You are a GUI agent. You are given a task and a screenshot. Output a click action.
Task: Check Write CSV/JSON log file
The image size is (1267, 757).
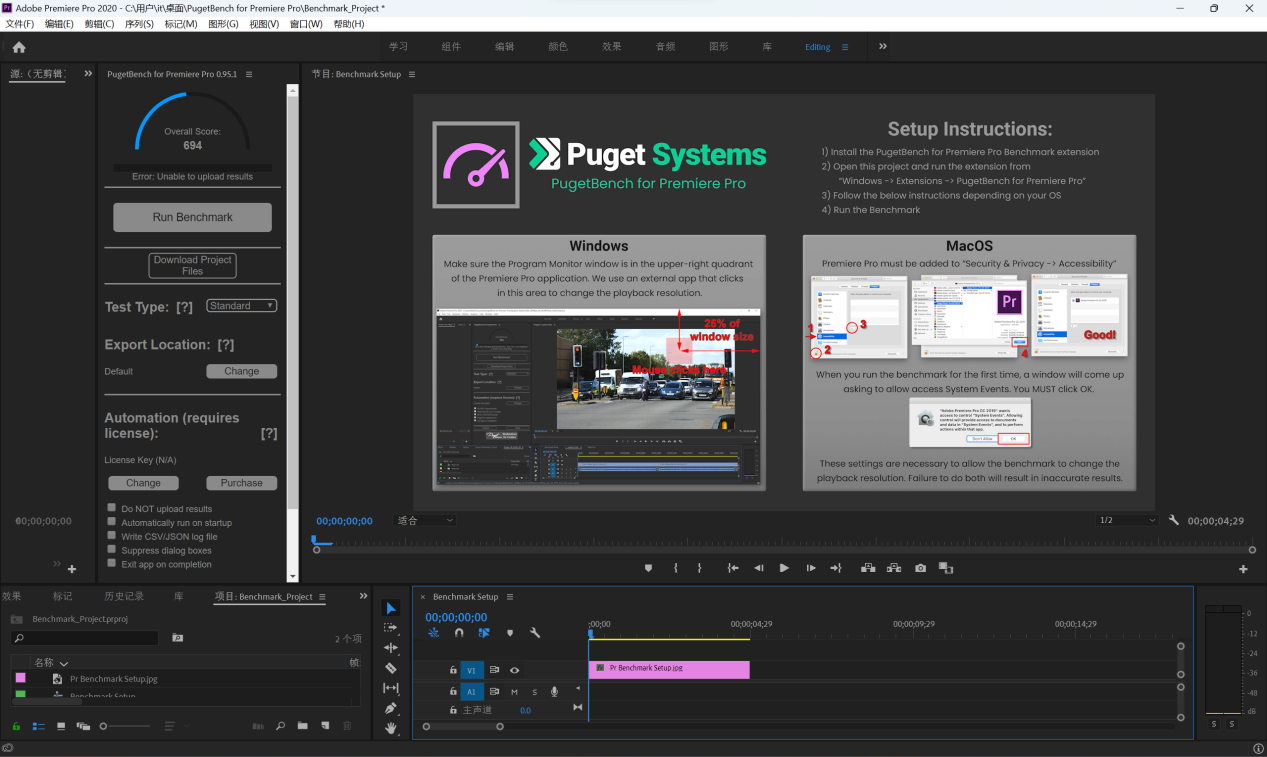click(112, 536)
